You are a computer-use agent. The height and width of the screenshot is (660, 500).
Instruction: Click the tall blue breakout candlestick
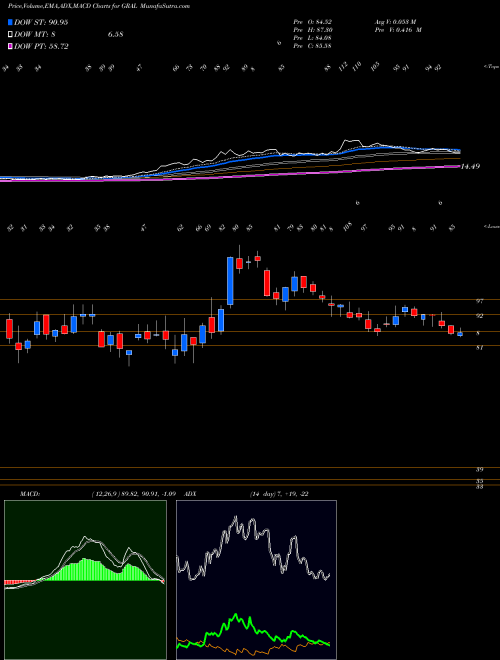click(230, 281)
